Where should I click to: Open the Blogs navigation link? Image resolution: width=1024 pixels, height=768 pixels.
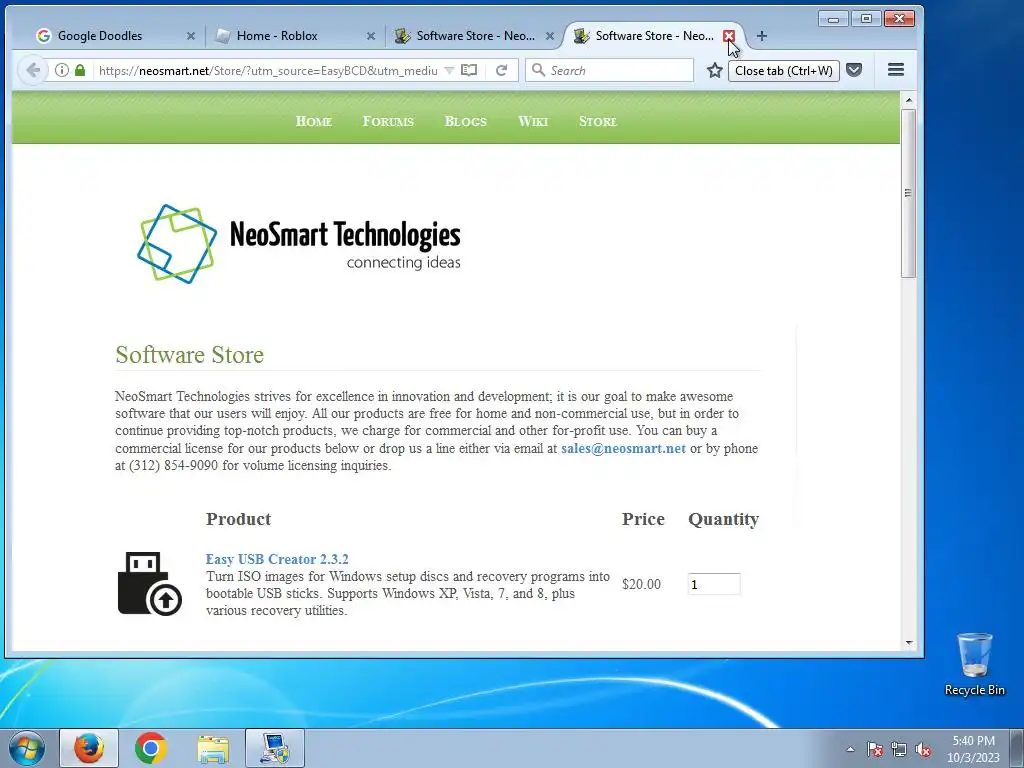coord(466,121)
